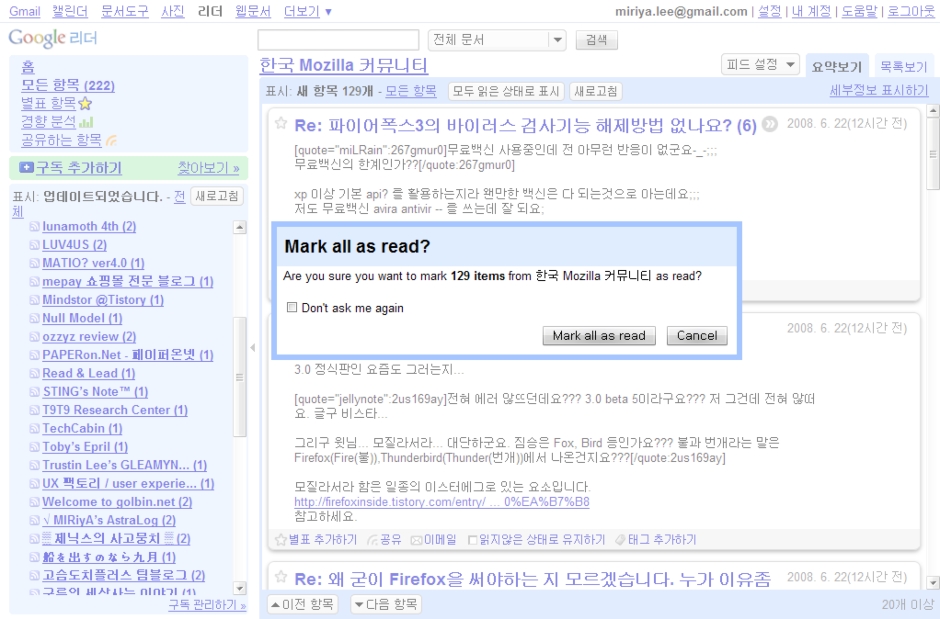Screen dimensions: 940x619
Task: Star the post titled Re: 왜 굳이 Firefox을
Action: click(x=281, y=577)
